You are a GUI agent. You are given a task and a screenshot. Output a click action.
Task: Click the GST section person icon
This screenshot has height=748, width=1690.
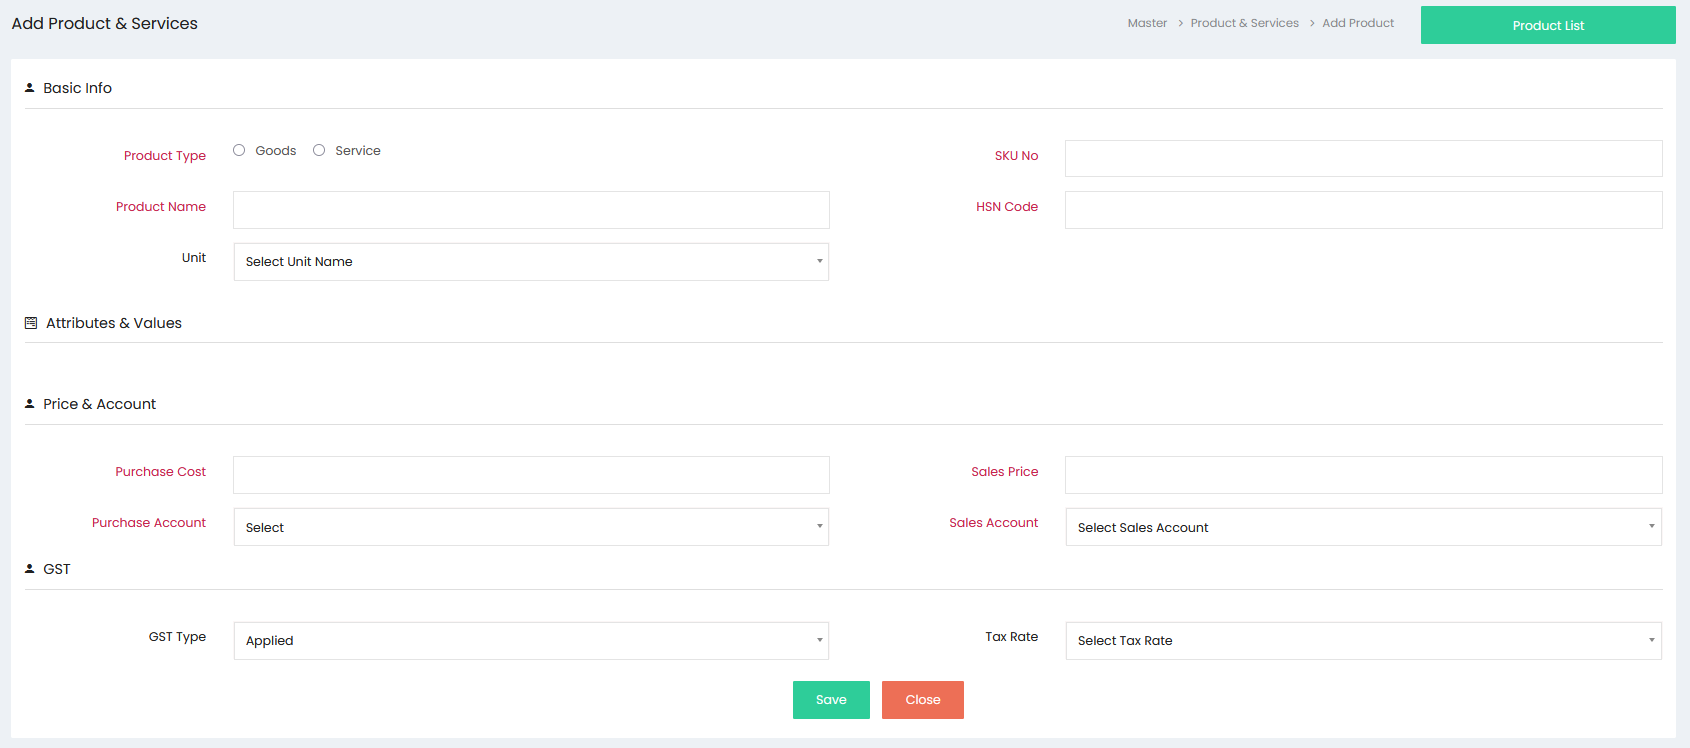[x=29, y=569]
